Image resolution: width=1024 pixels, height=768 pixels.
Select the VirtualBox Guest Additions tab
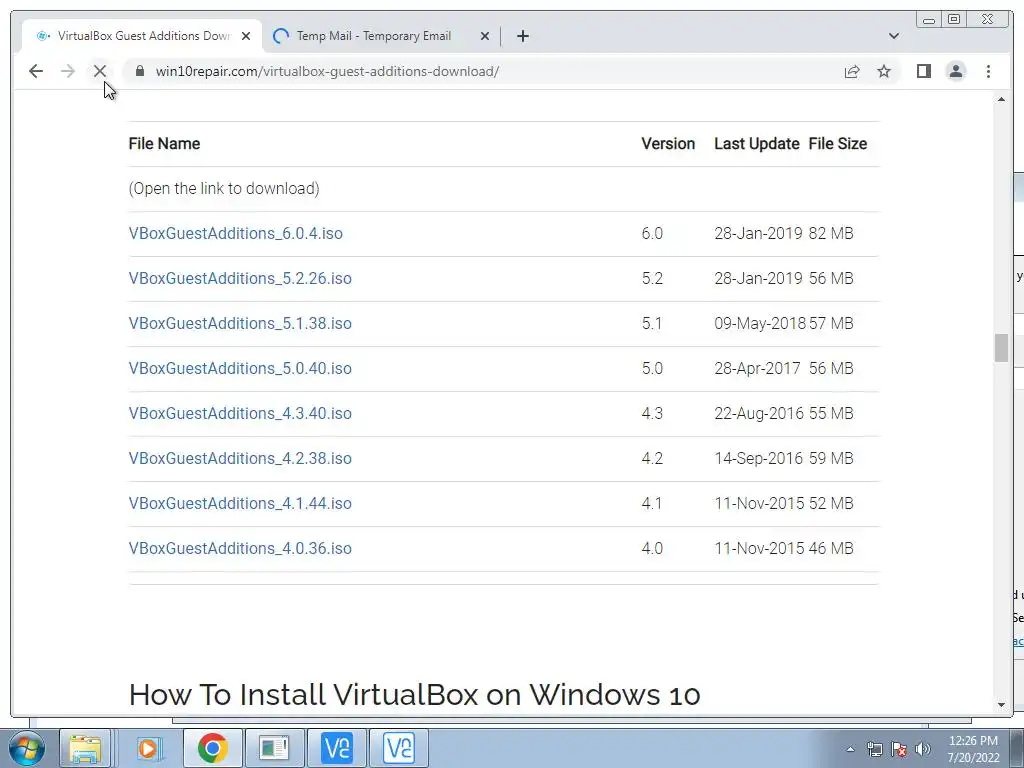coord(142,36)
